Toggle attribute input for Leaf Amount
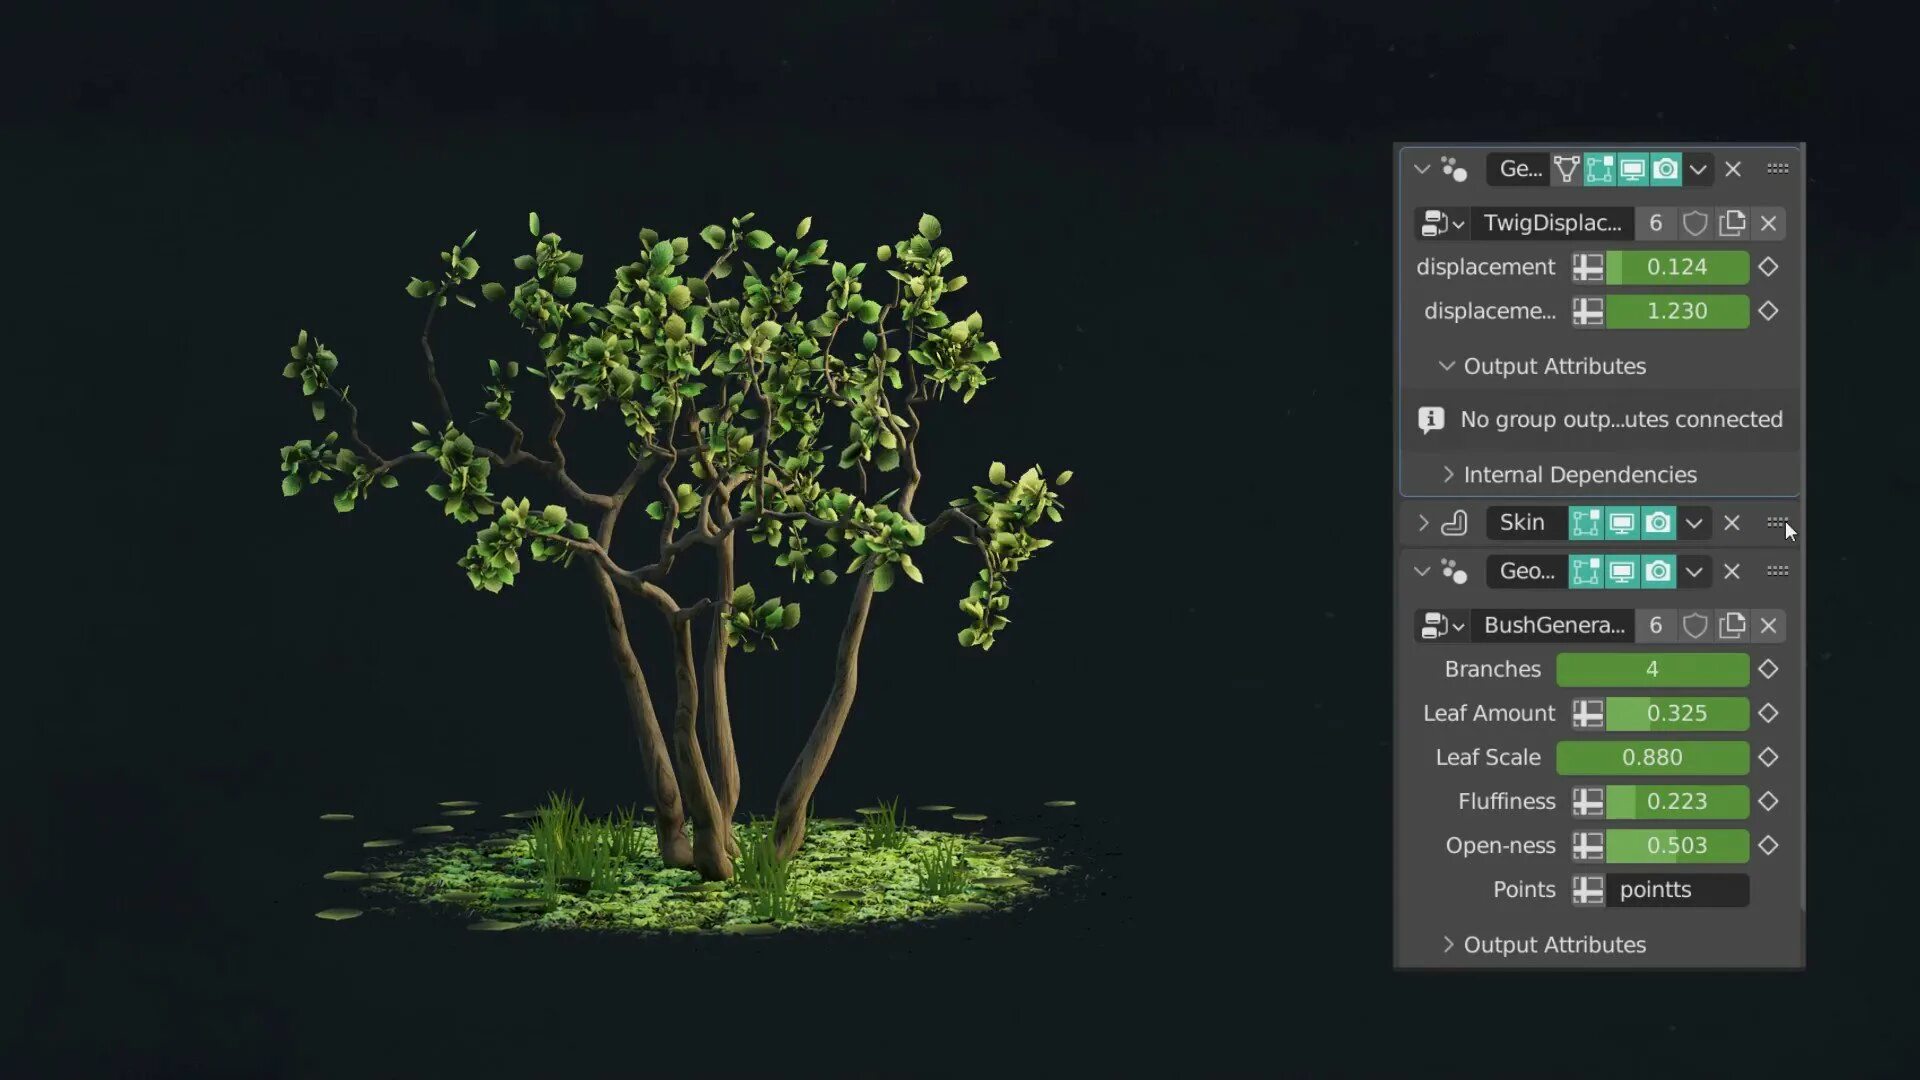The width and height of the screenshot is (1920, 1080). tap(1587, 713)
